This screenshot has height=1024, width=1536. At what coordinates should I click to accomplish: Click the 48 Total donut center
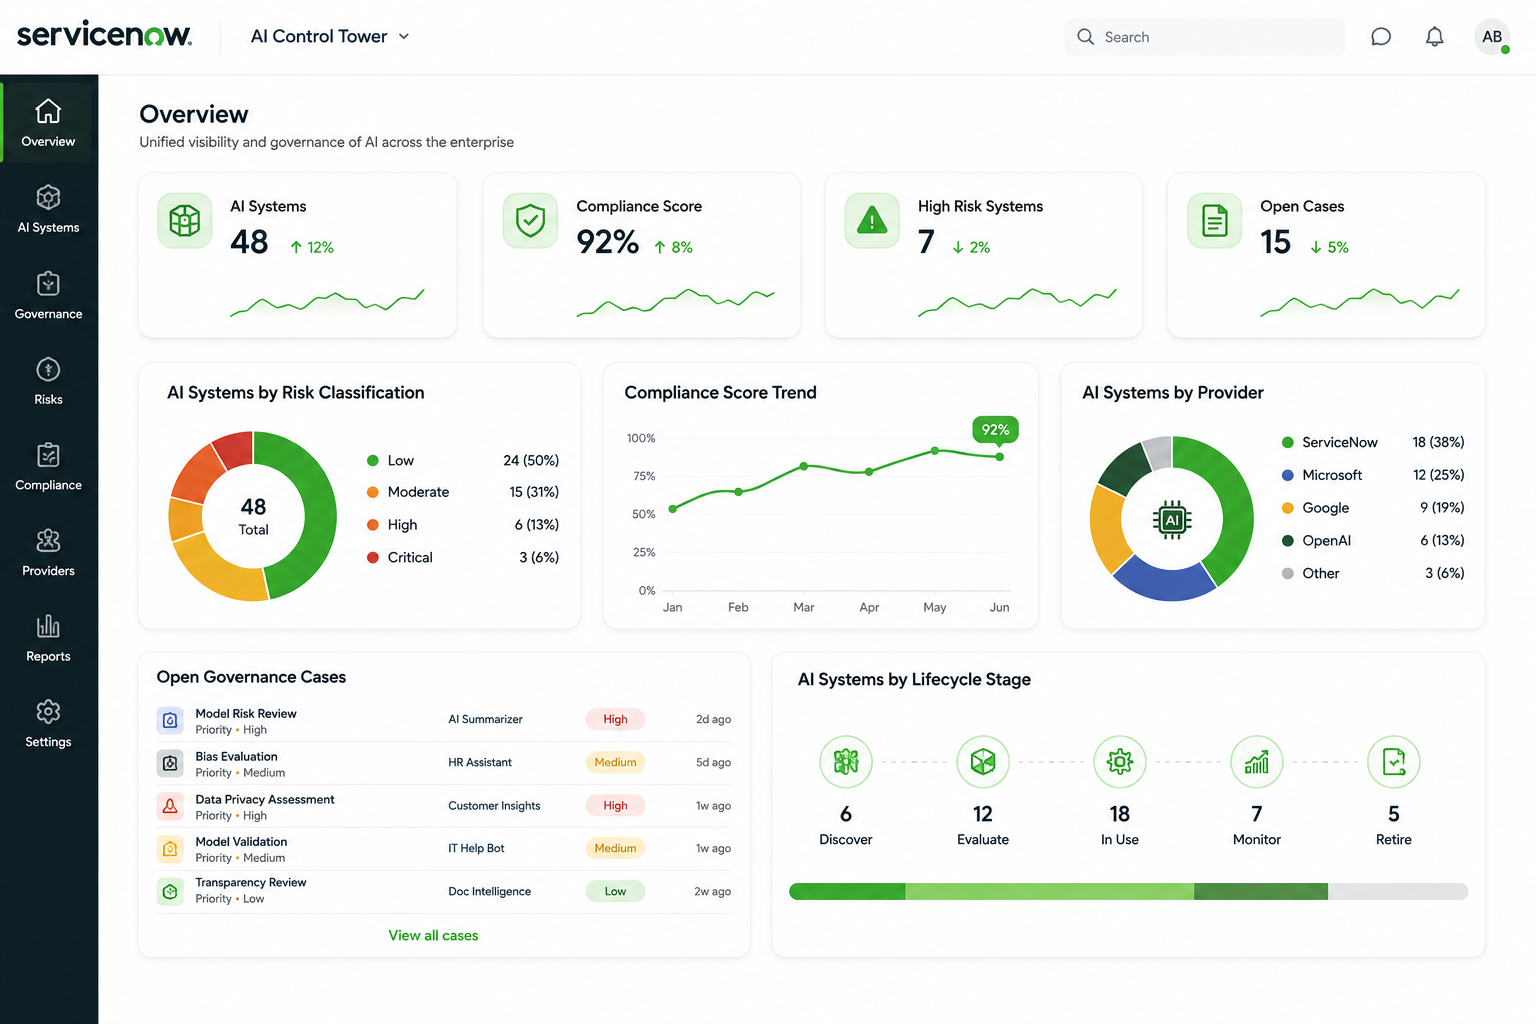[x=253, y=516]
